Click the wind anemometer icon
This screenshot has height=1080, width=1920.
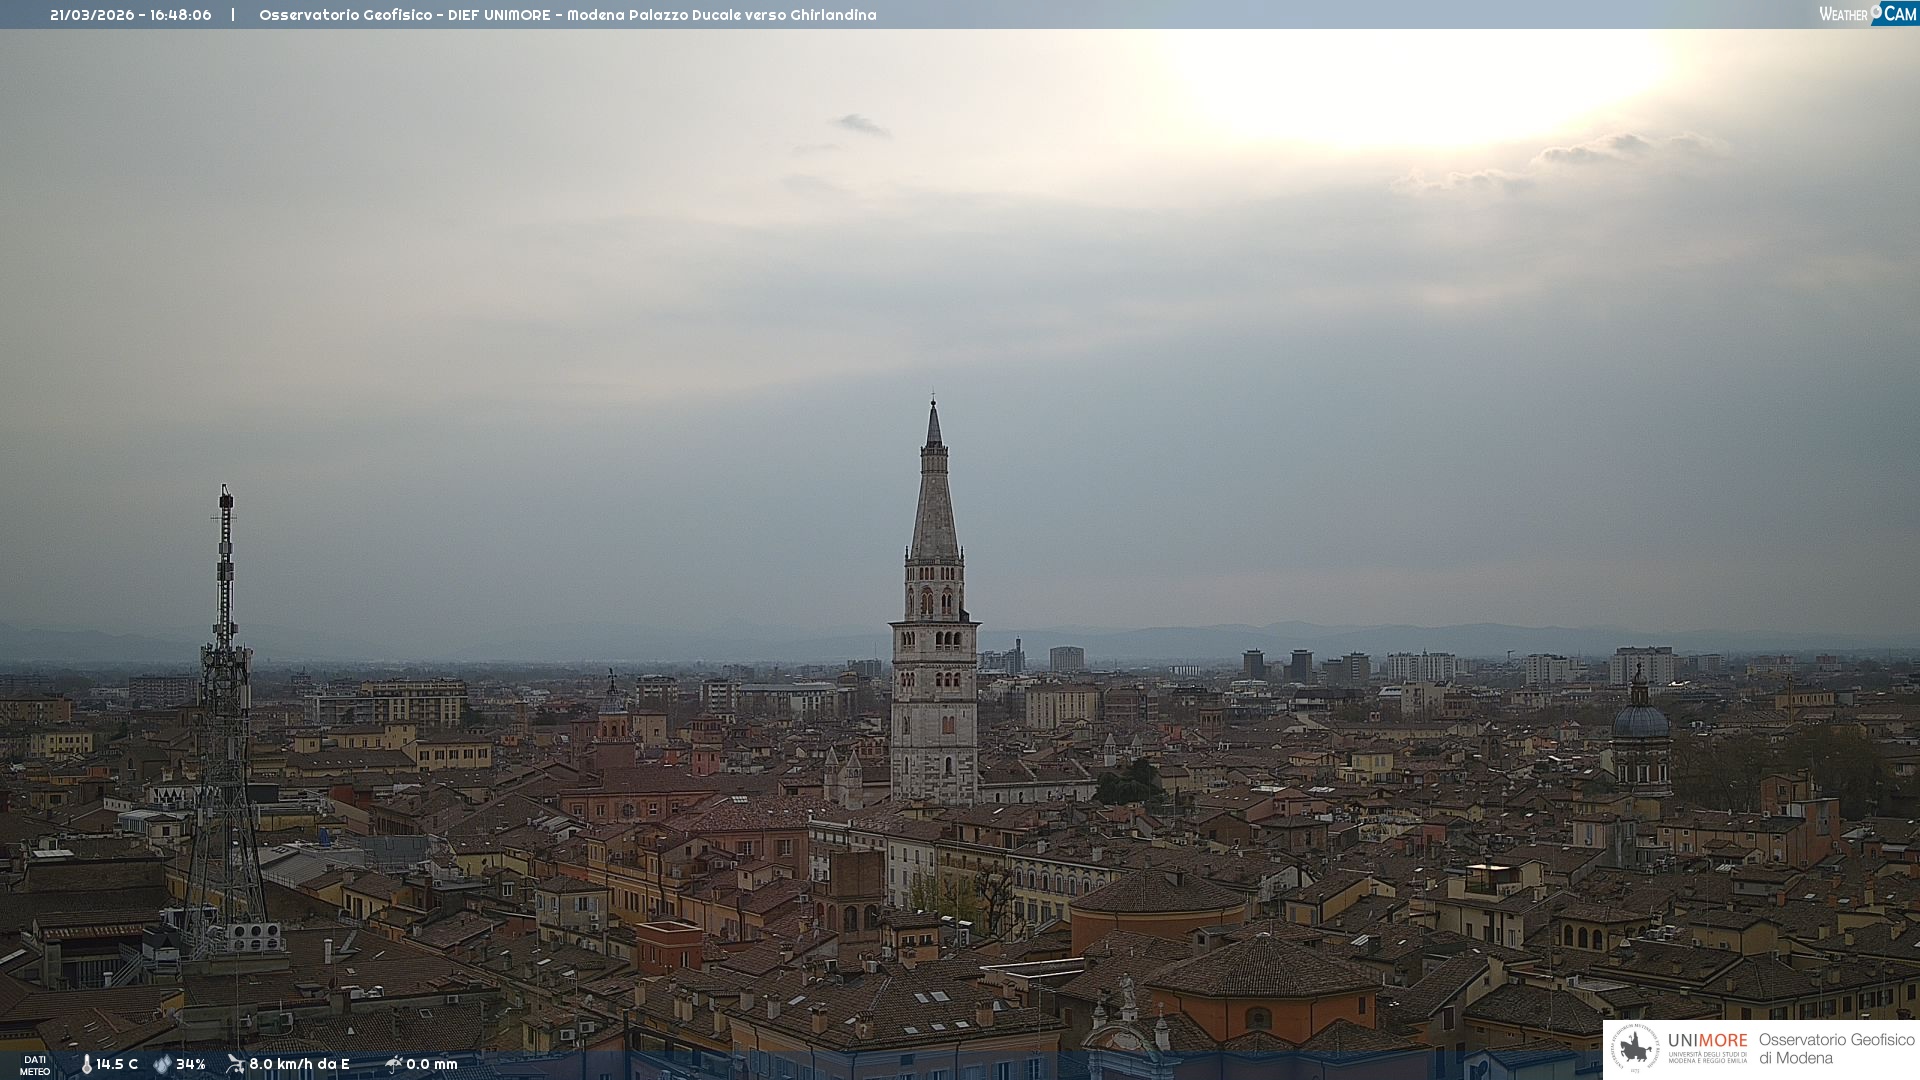[x=235, y=1064]
